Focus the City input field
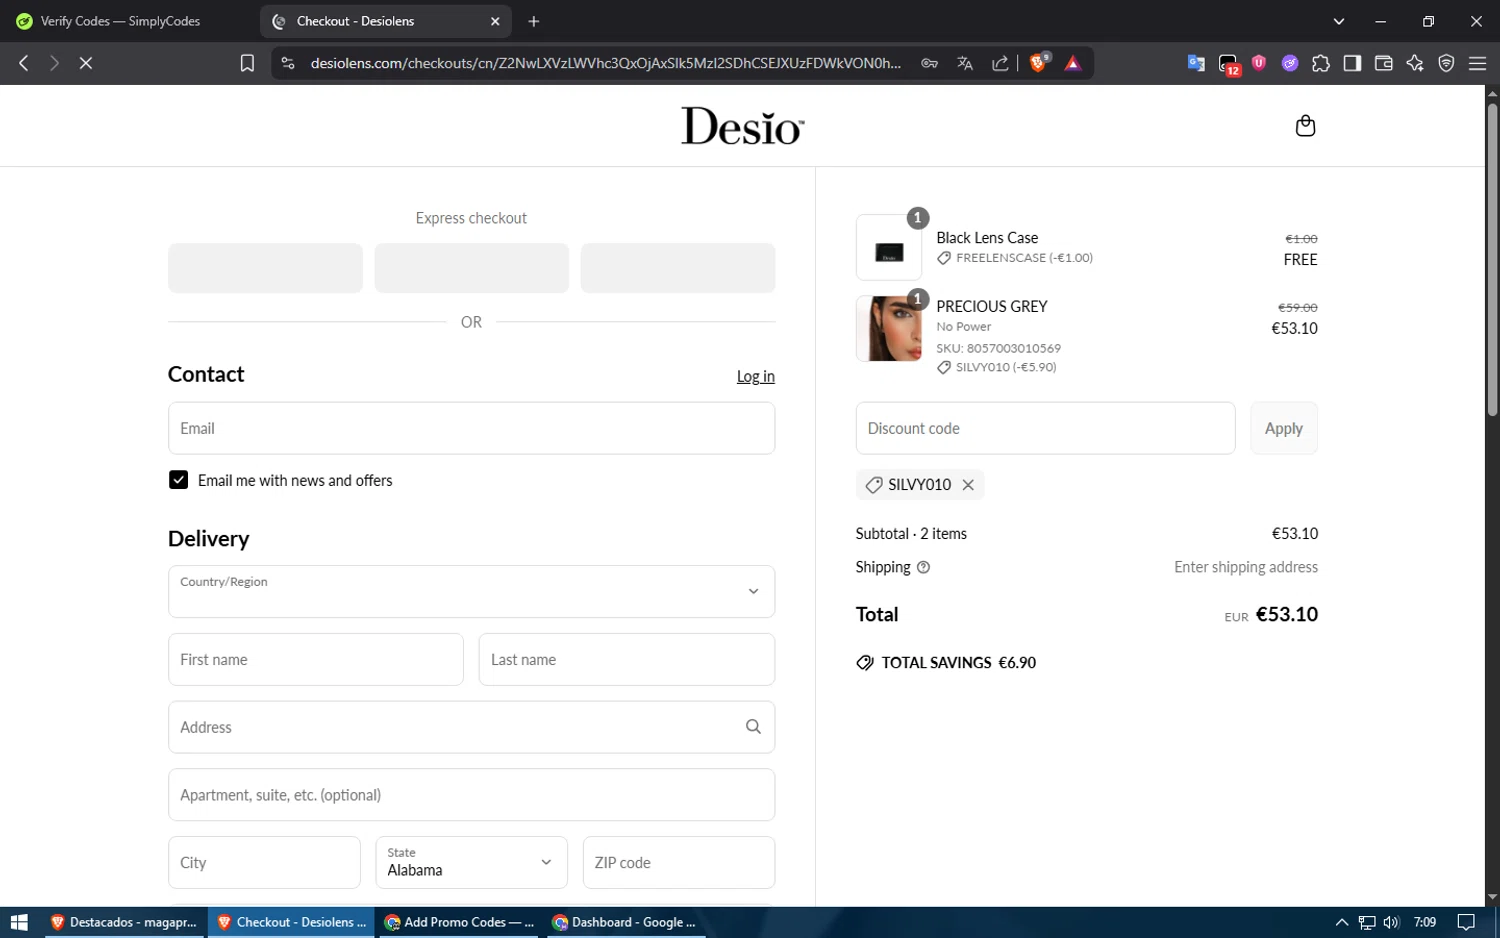Viewport: 1500px width, 938px height. 264,862
